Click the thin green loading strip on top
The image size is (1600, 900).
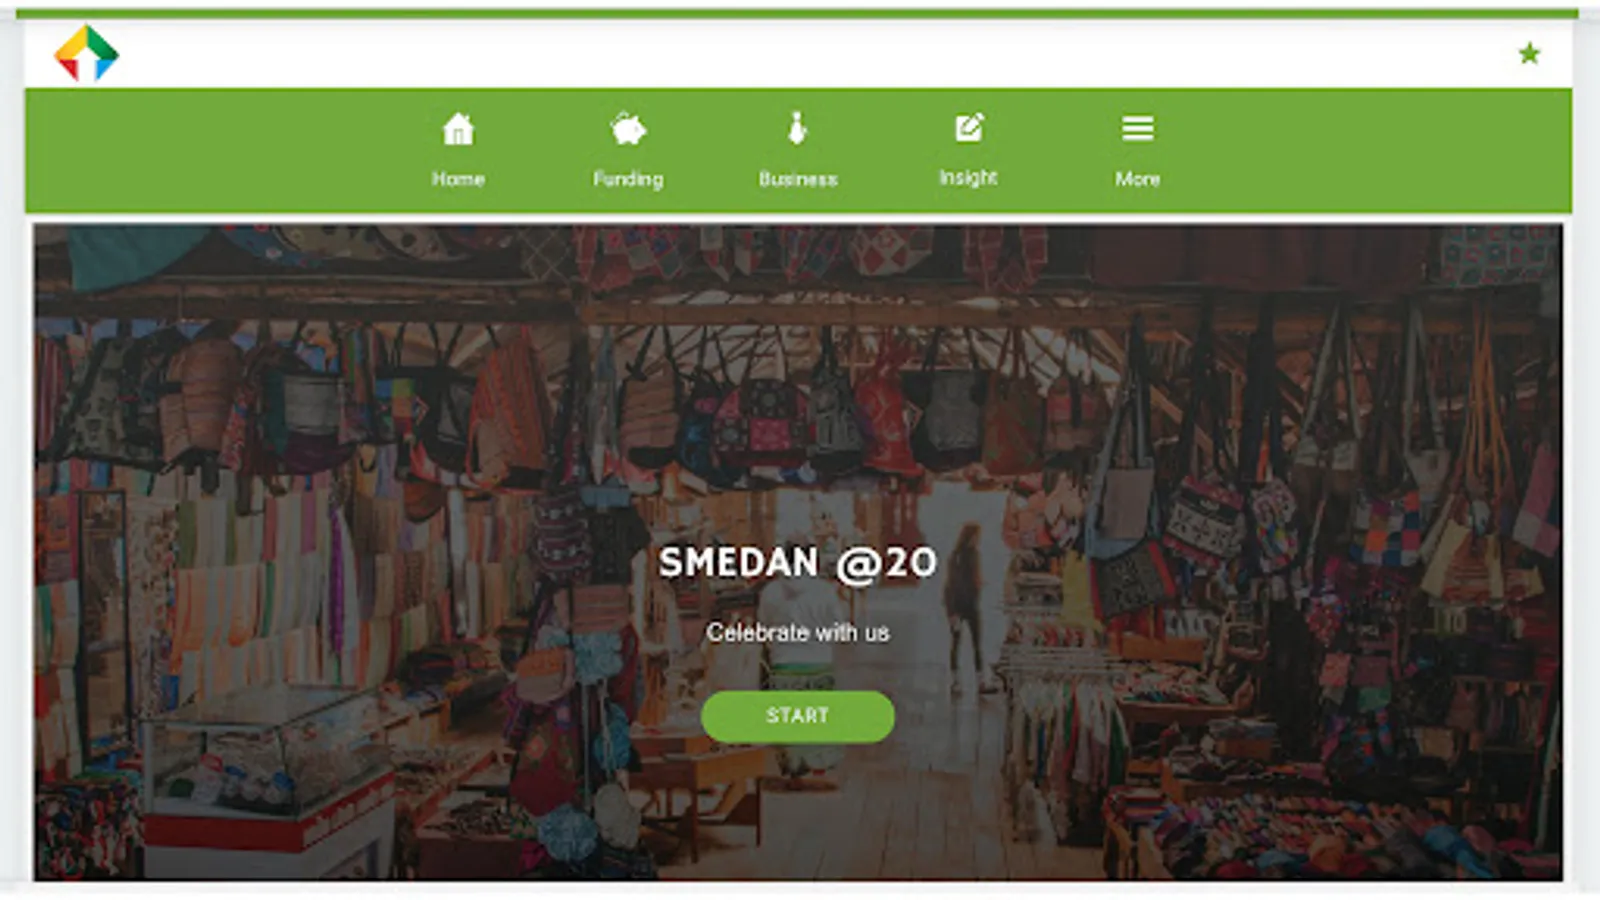coord(798,13)
